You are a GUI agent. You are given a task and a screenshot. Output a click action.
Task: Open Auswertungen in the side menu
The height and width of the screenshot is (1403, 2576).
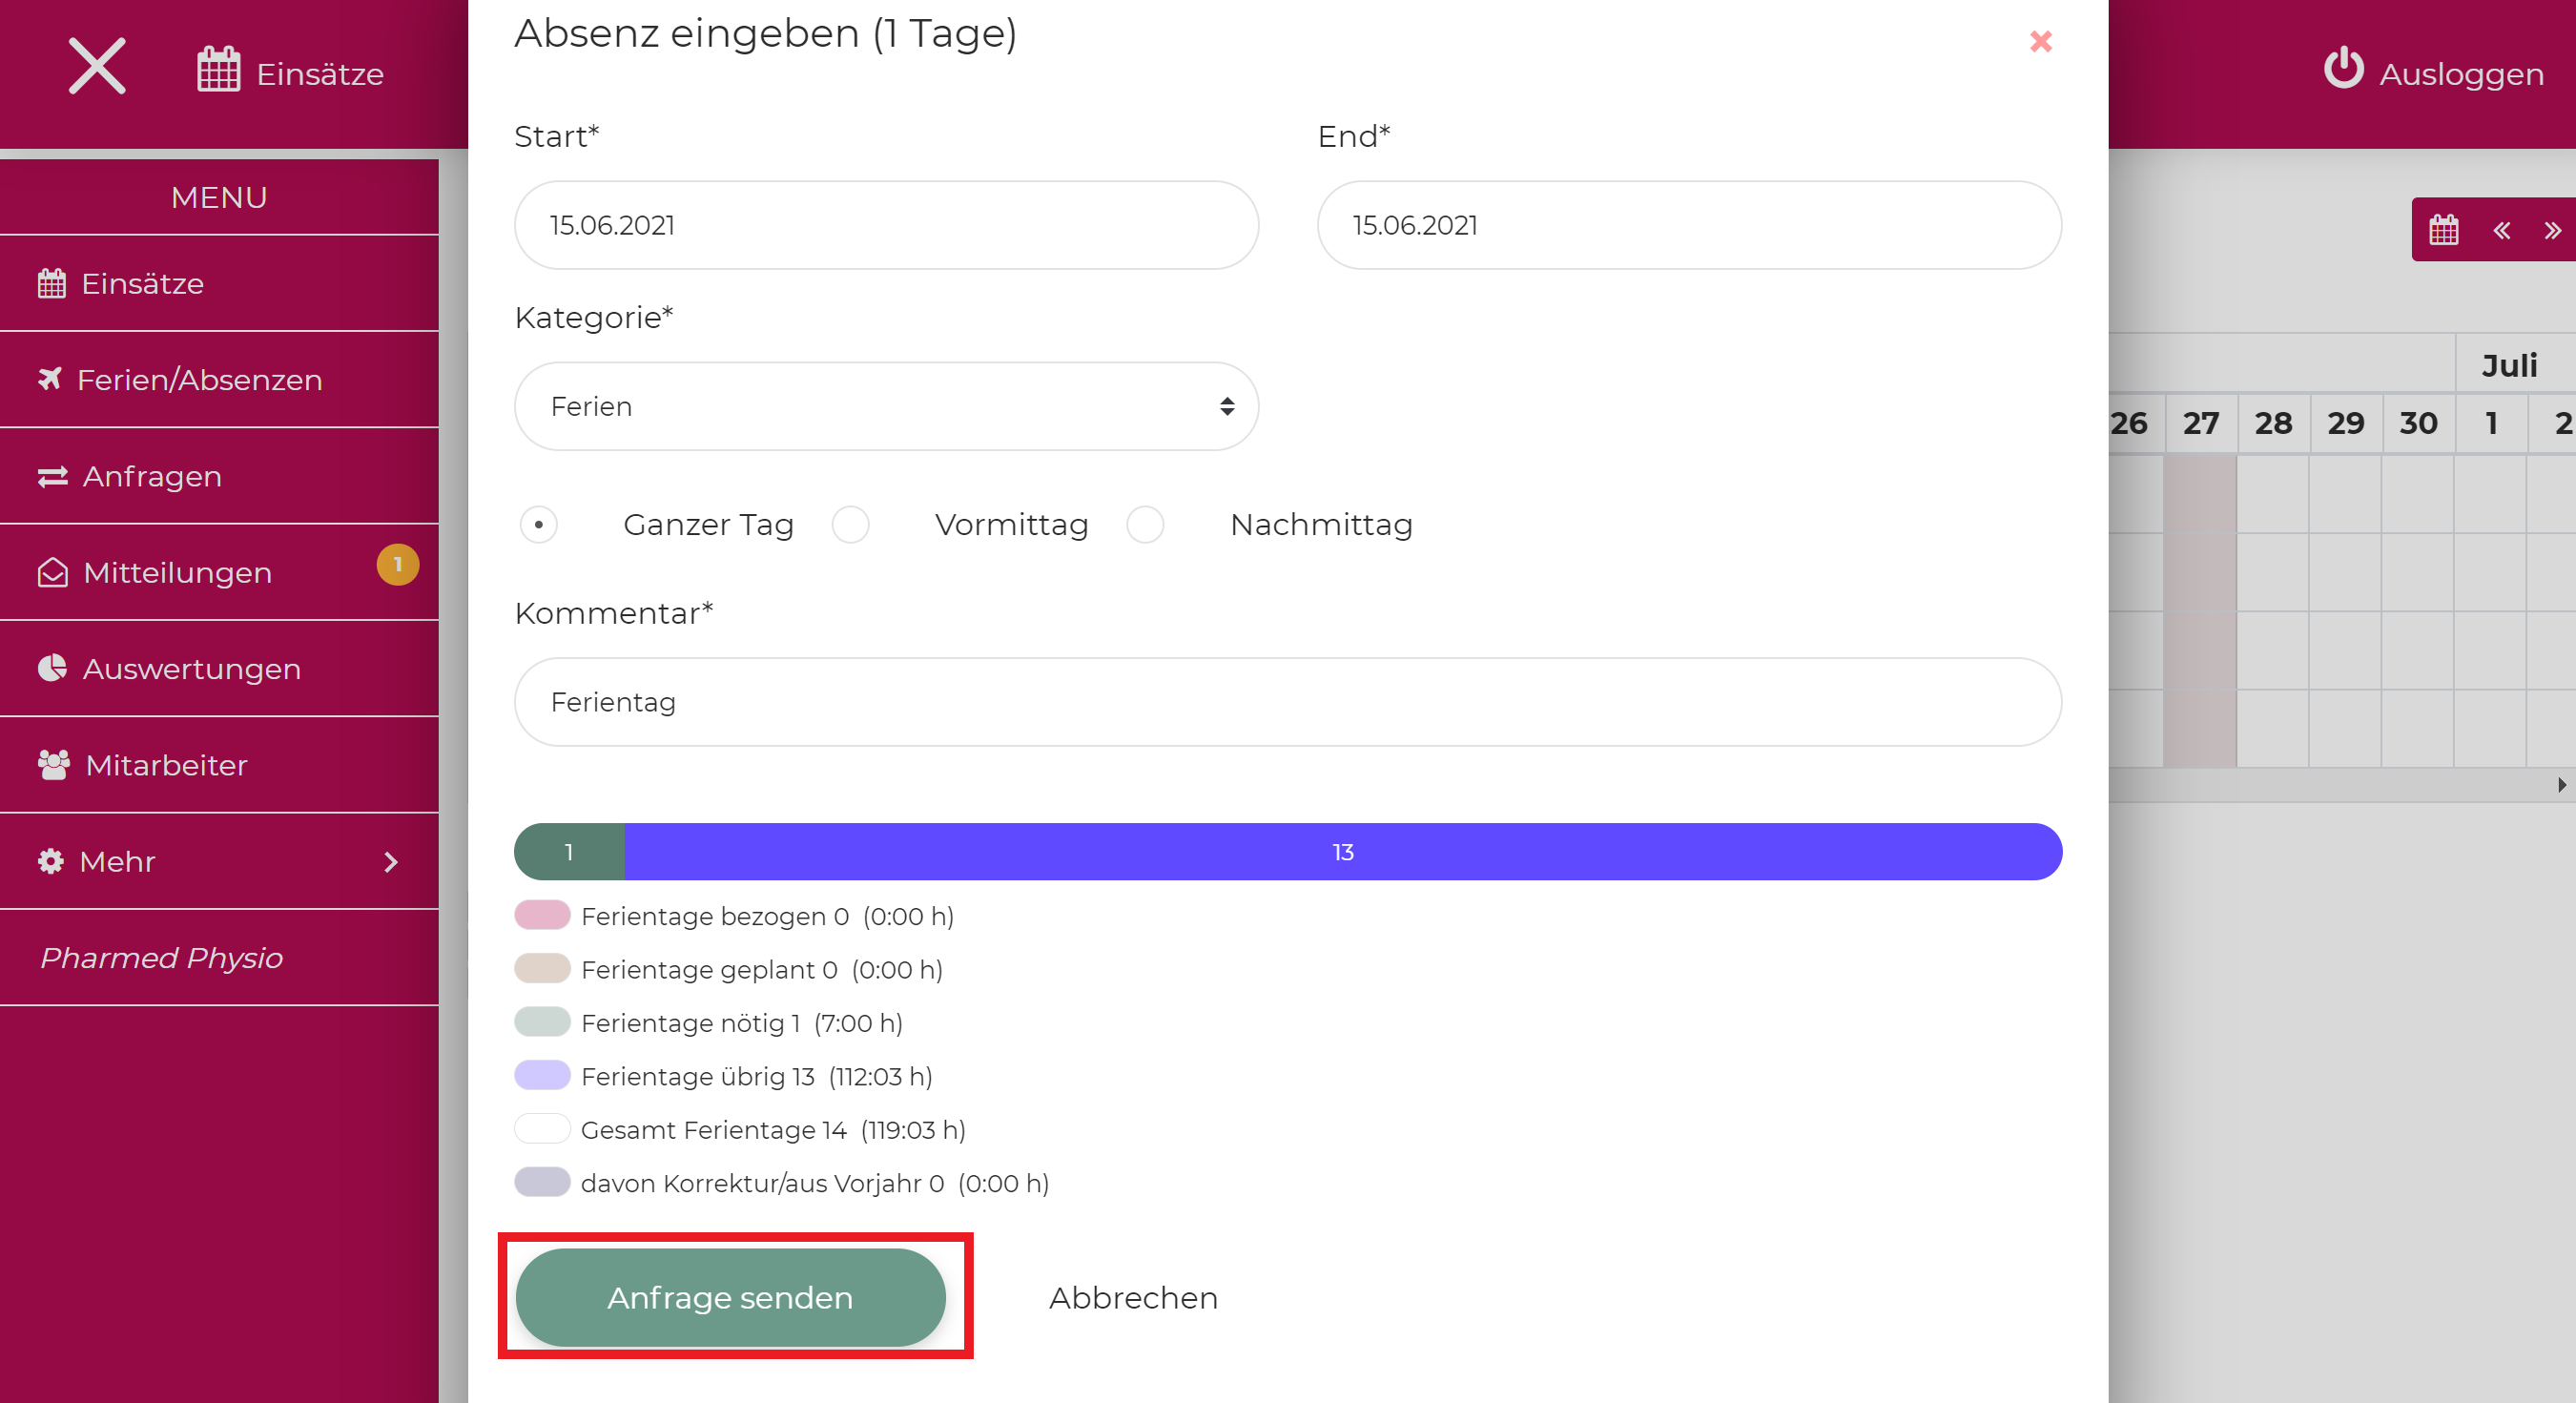click(x=191, y=668)
